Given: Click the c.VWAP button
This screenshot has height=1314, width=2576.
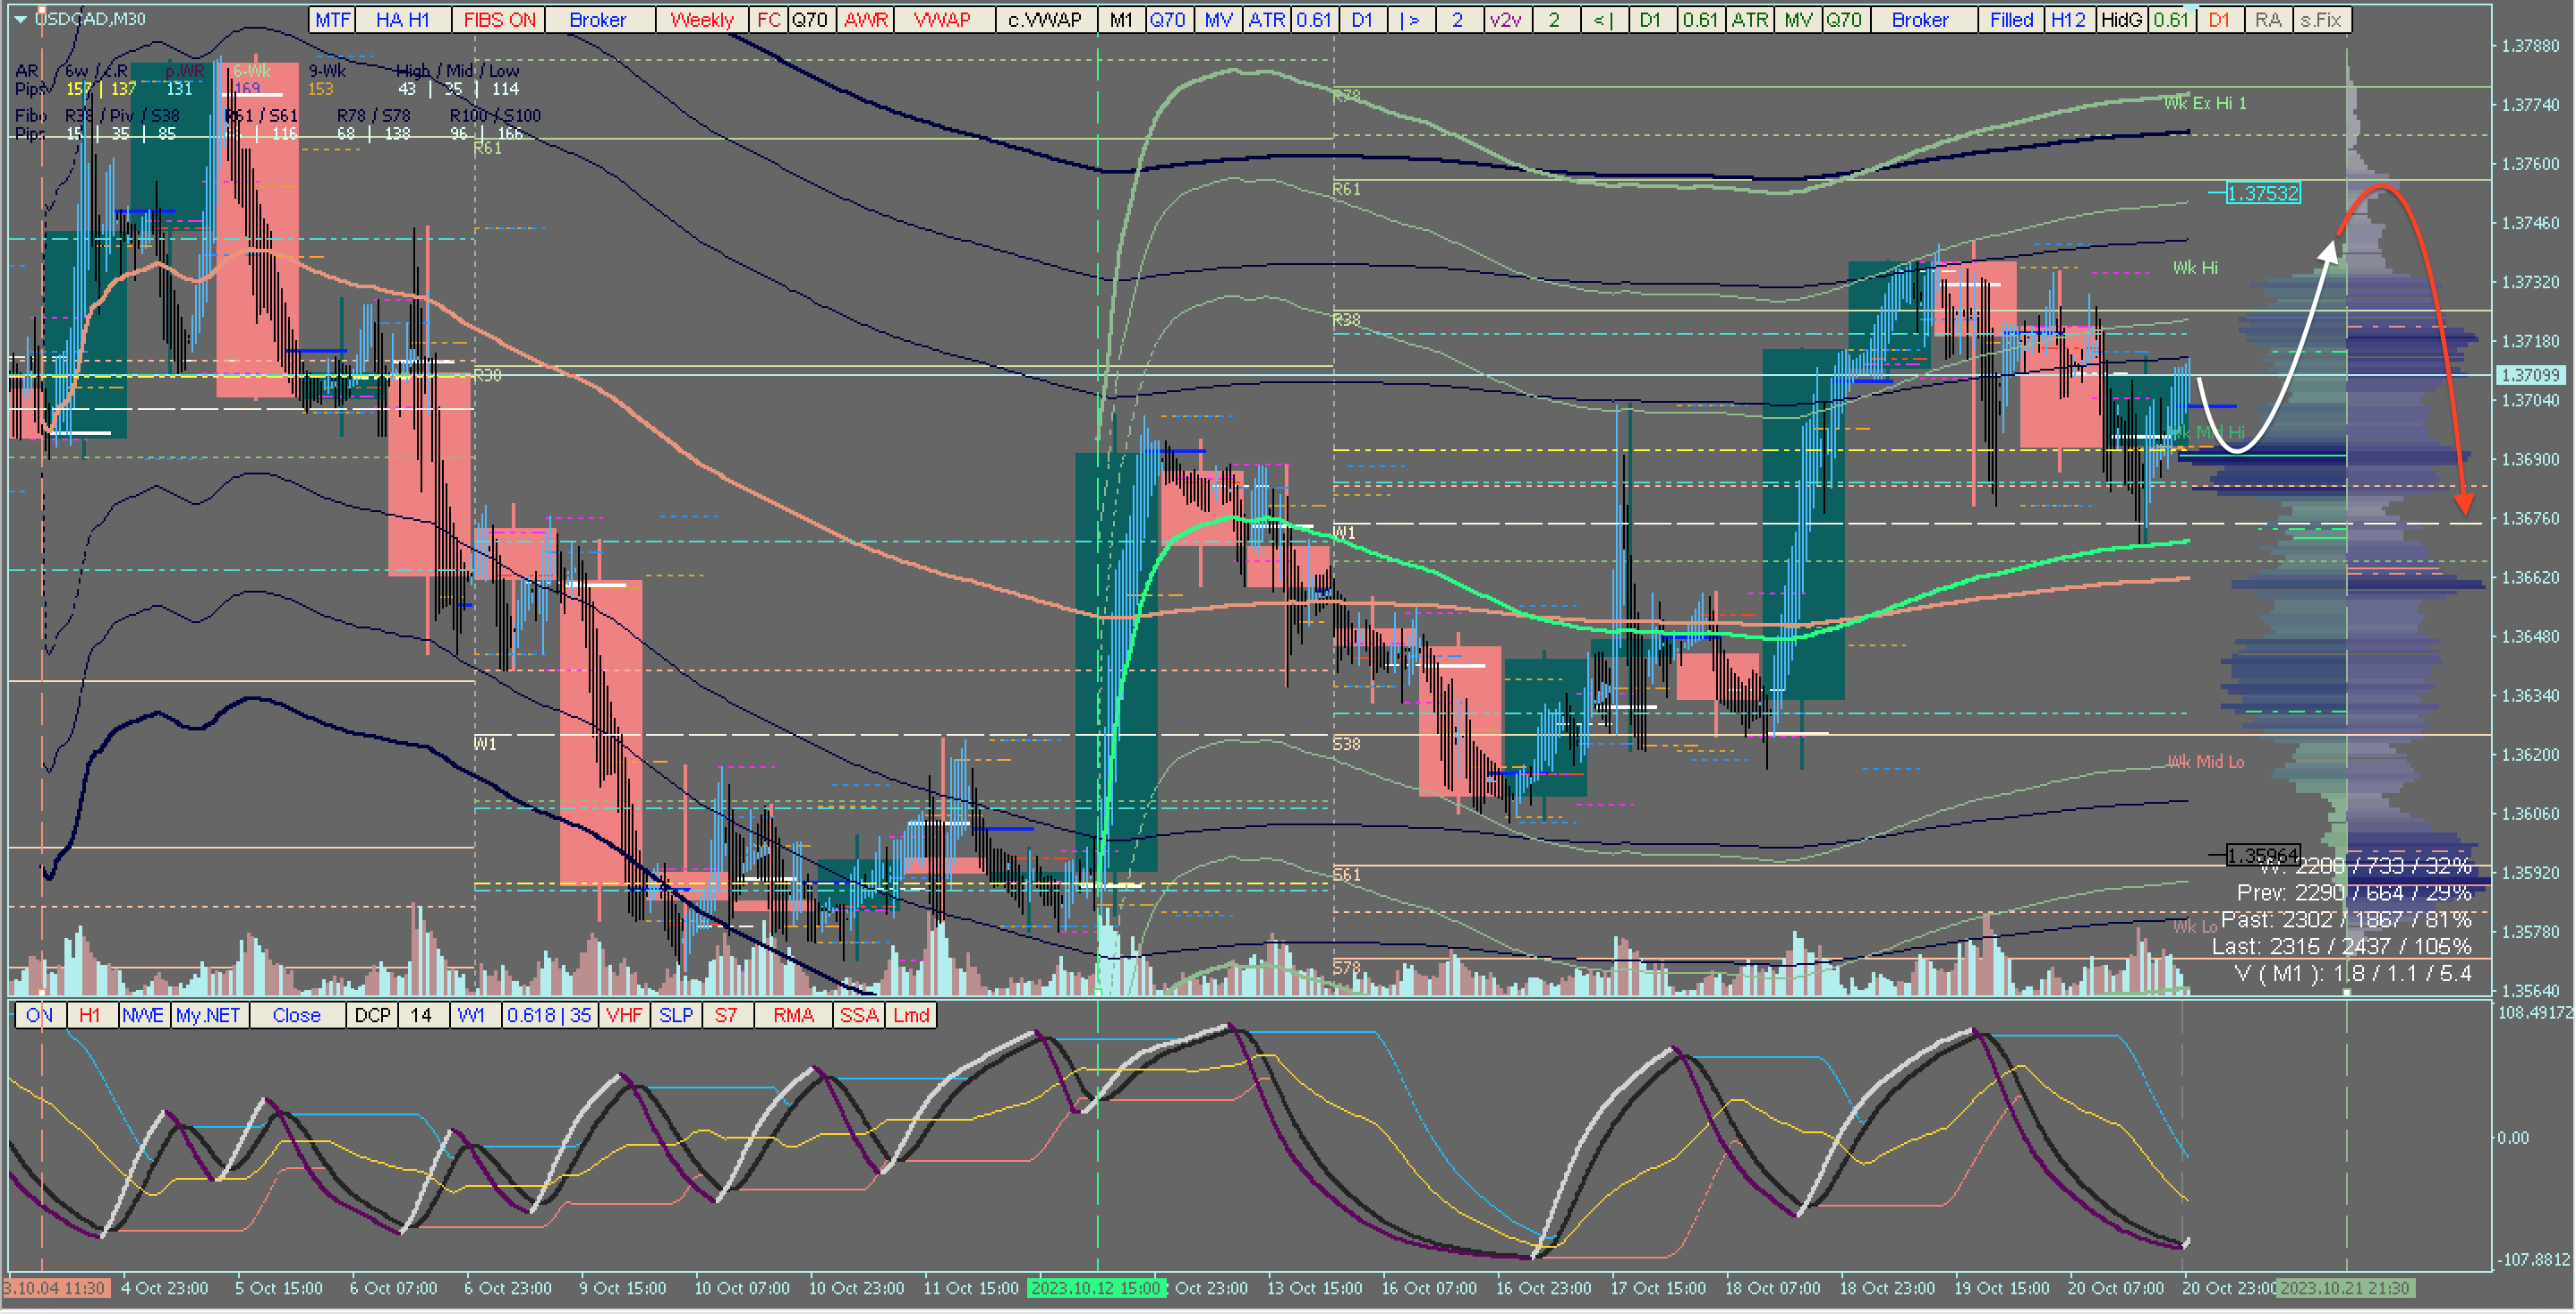Looking at the screenshot, I should coord(1045,20).
